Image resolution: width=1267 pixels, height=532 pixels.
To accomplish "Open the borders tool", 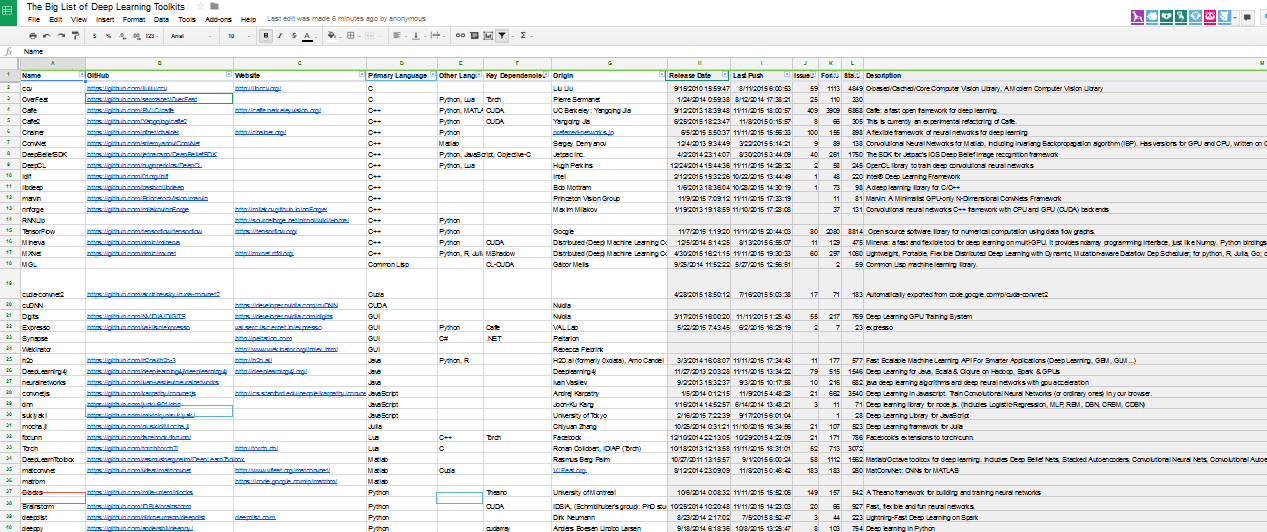I will pos(351,36).
